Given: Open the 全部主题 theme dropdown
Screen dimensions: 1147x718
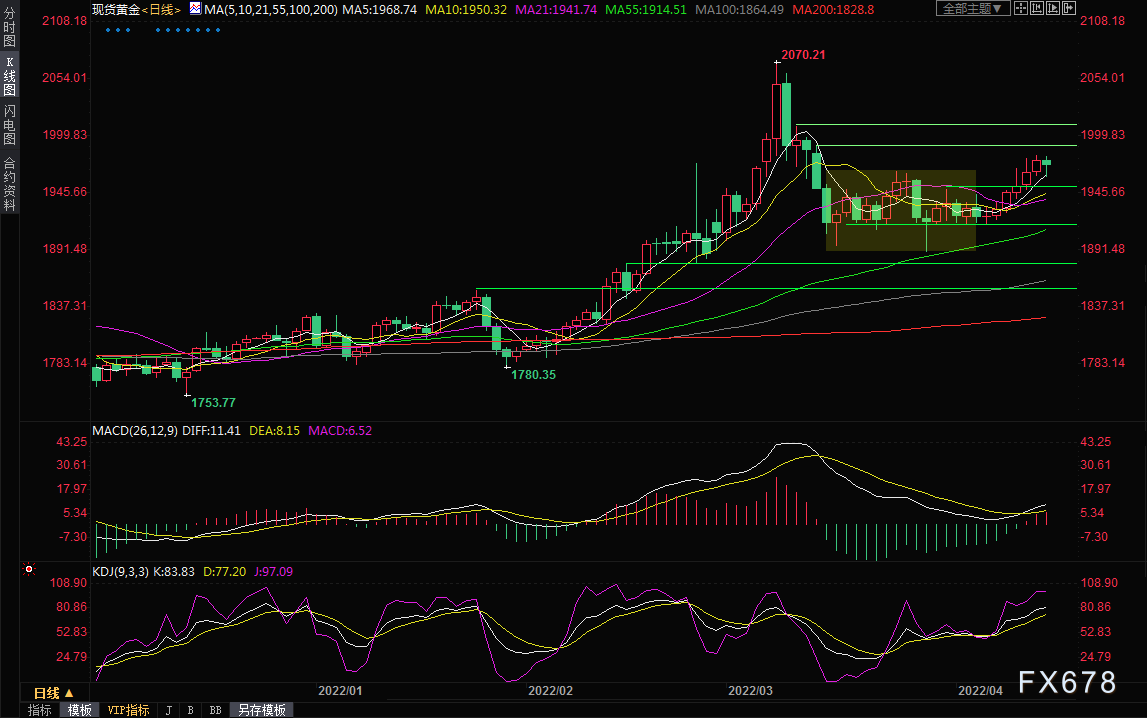Looking at the screenshot, I should tap(973, 8).
